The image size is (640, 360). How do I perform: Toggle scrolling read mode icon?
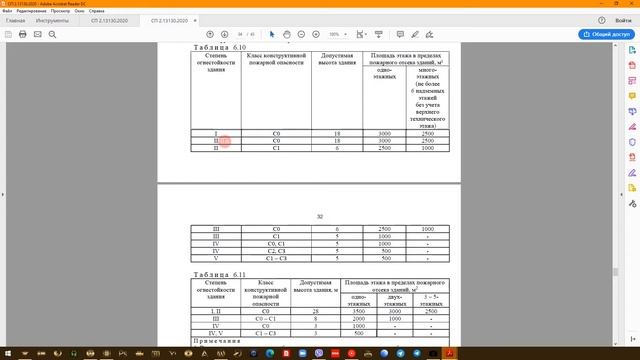pyautogui.click(x=379, y=34)
